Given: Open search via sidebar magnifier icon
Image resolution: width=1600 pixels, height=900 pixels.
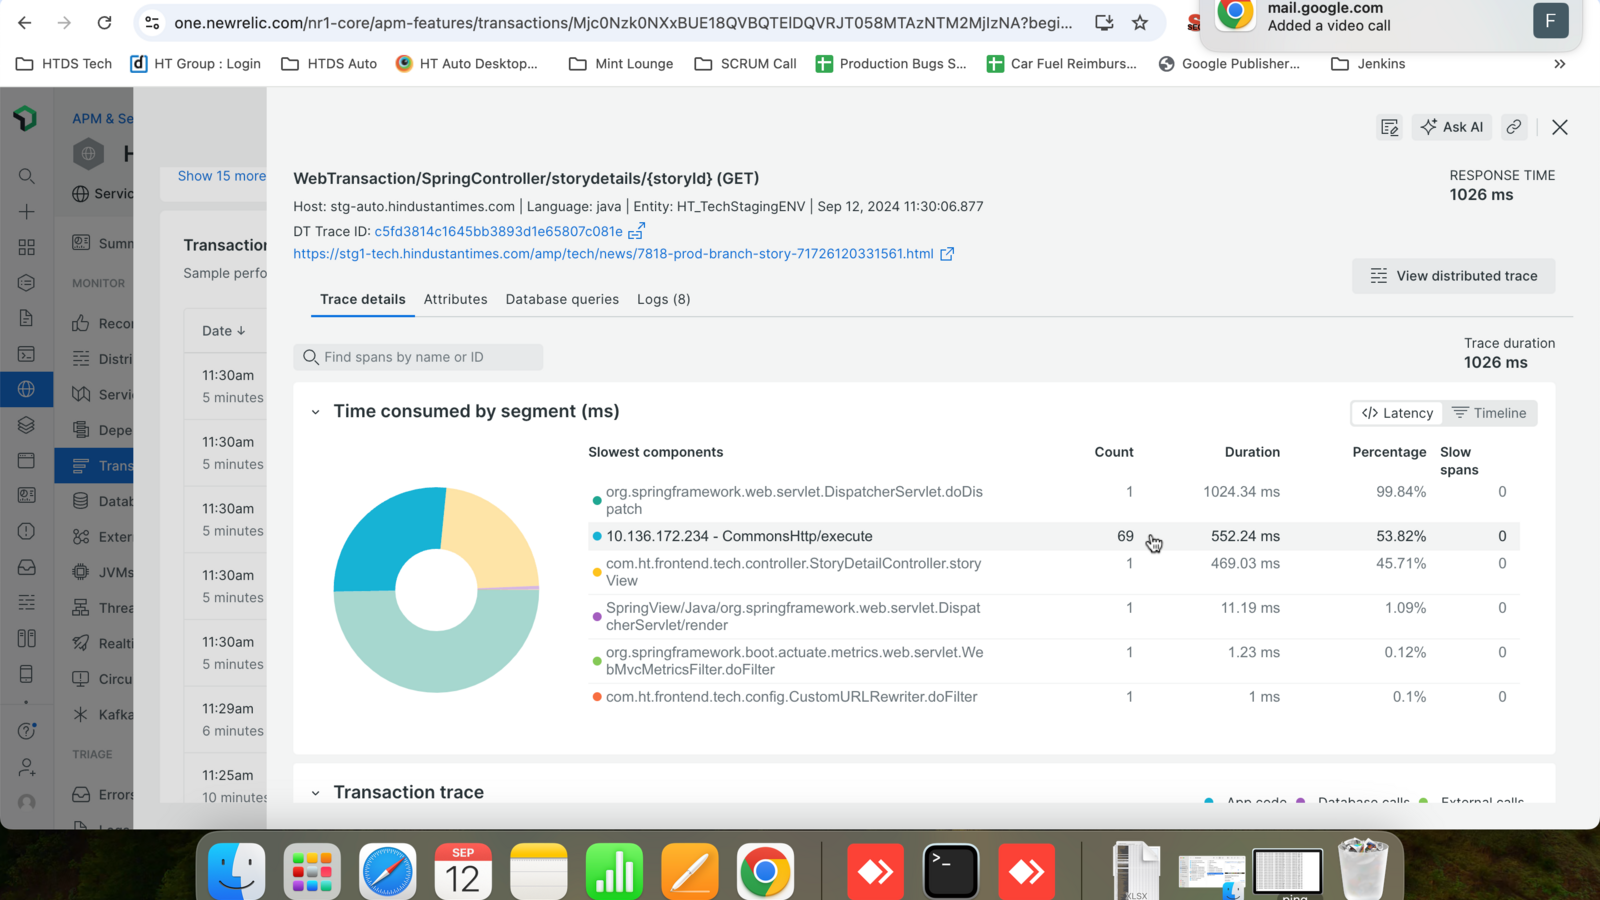Looking at the screenshot, I should pyautogui.click(x=27, y=176).
